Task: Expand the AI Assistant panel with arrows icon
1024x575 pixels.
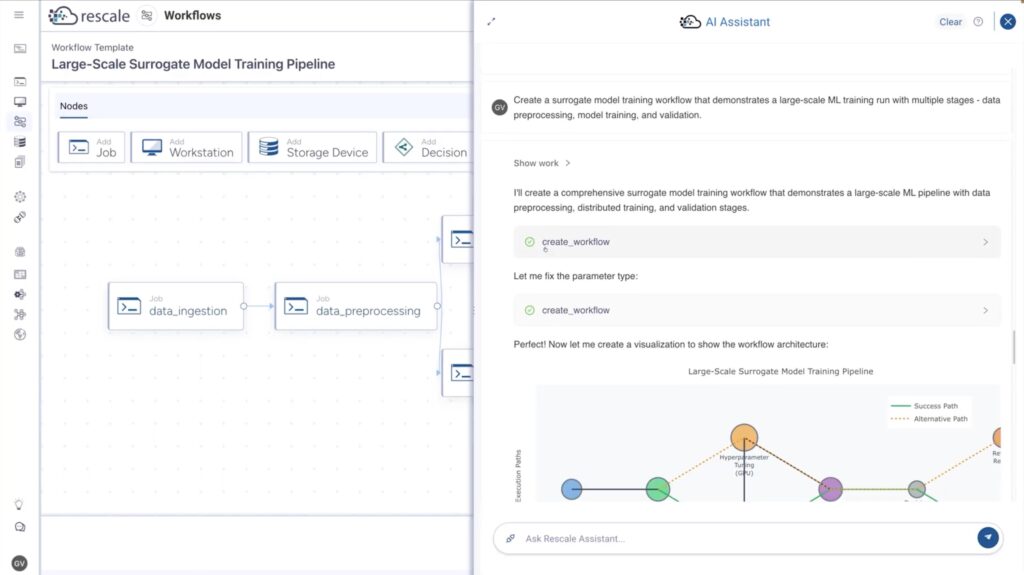Action: 491,22
